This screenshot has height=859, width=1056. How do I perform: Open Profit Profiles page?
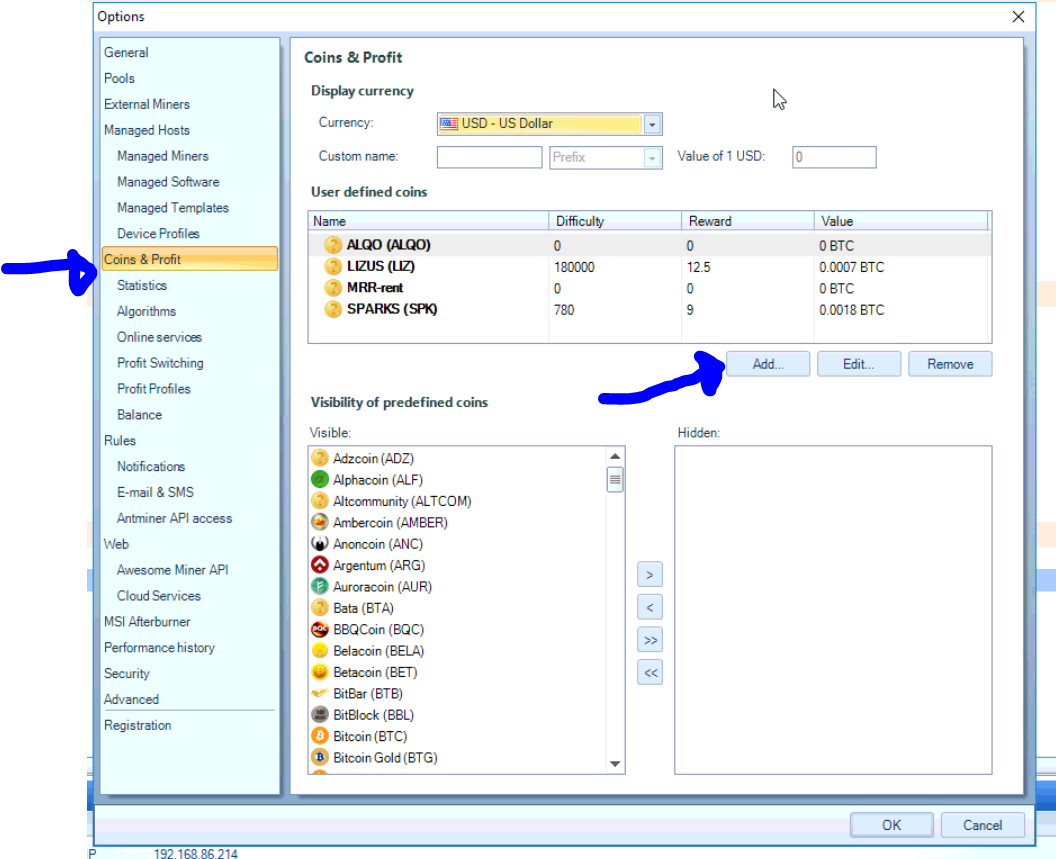(154, 389)
